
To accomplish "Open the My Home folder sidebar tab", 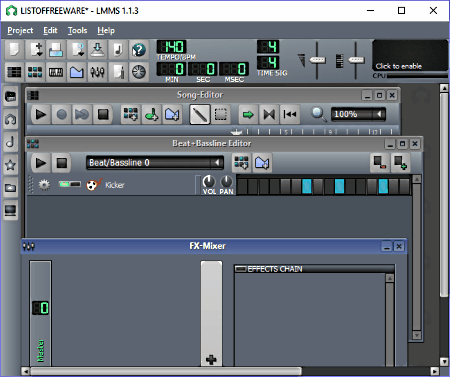I will tap(10, 187).
